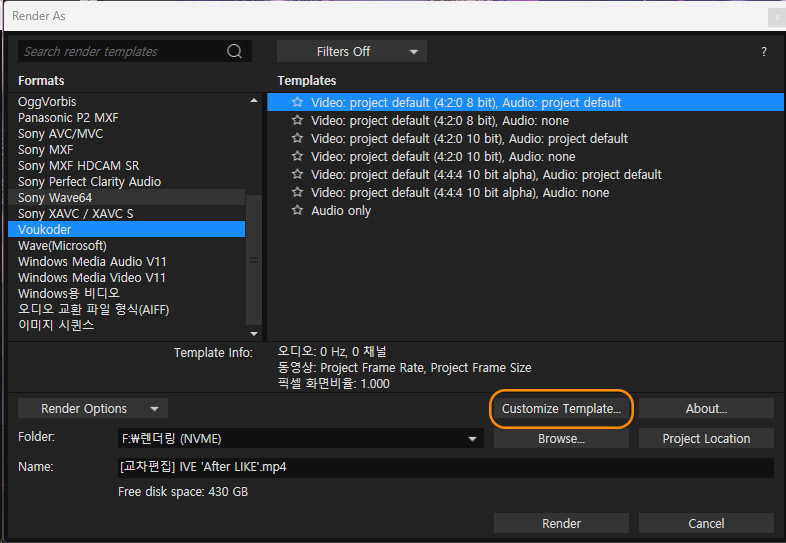The width and height of the screenshot is (786, 543).
Task: Close the Render As window
Action: pos(776,17)
